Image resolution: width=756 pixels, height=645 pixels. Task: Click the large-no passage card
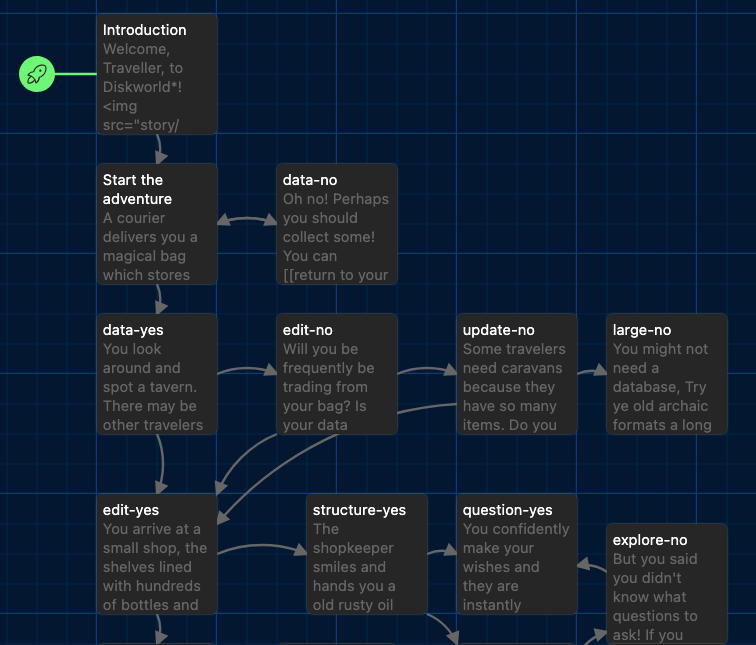[667, 374]
